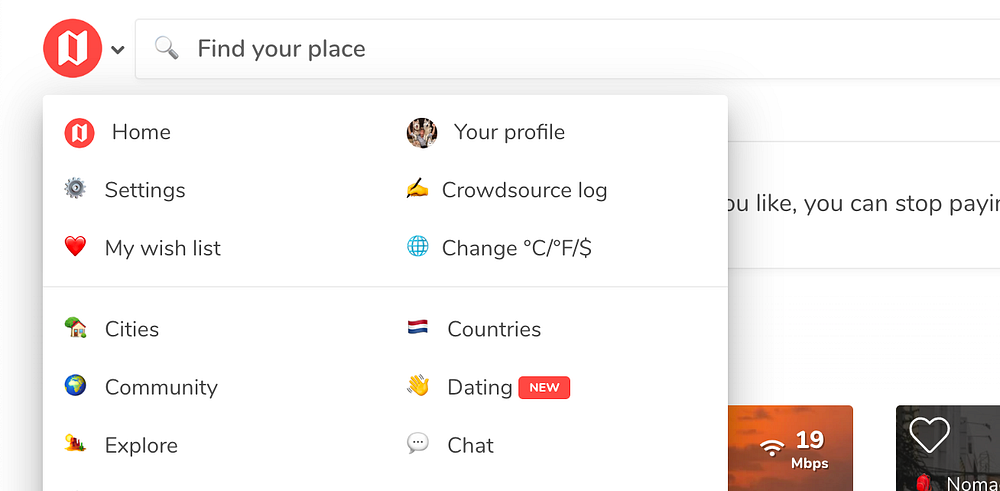The image size is (1000, 491).
Task: Open Your profile page
Action: pos(509,132)
